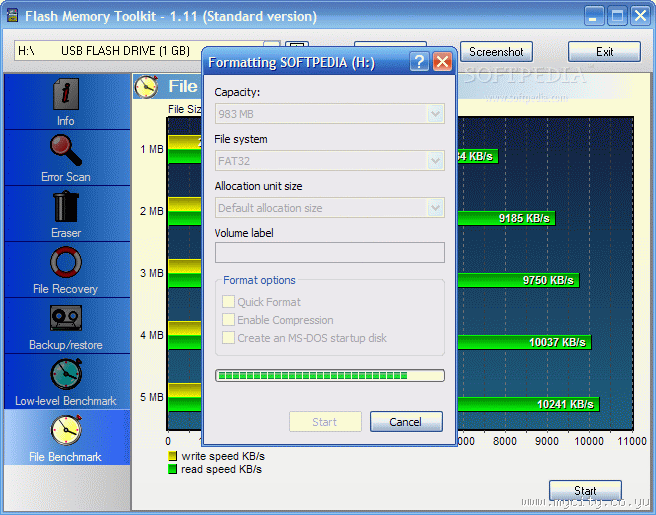Tick the Enable Compression checkbox
Image resolution: width=656 pixels, height=515 pixels.
(228, 320)
